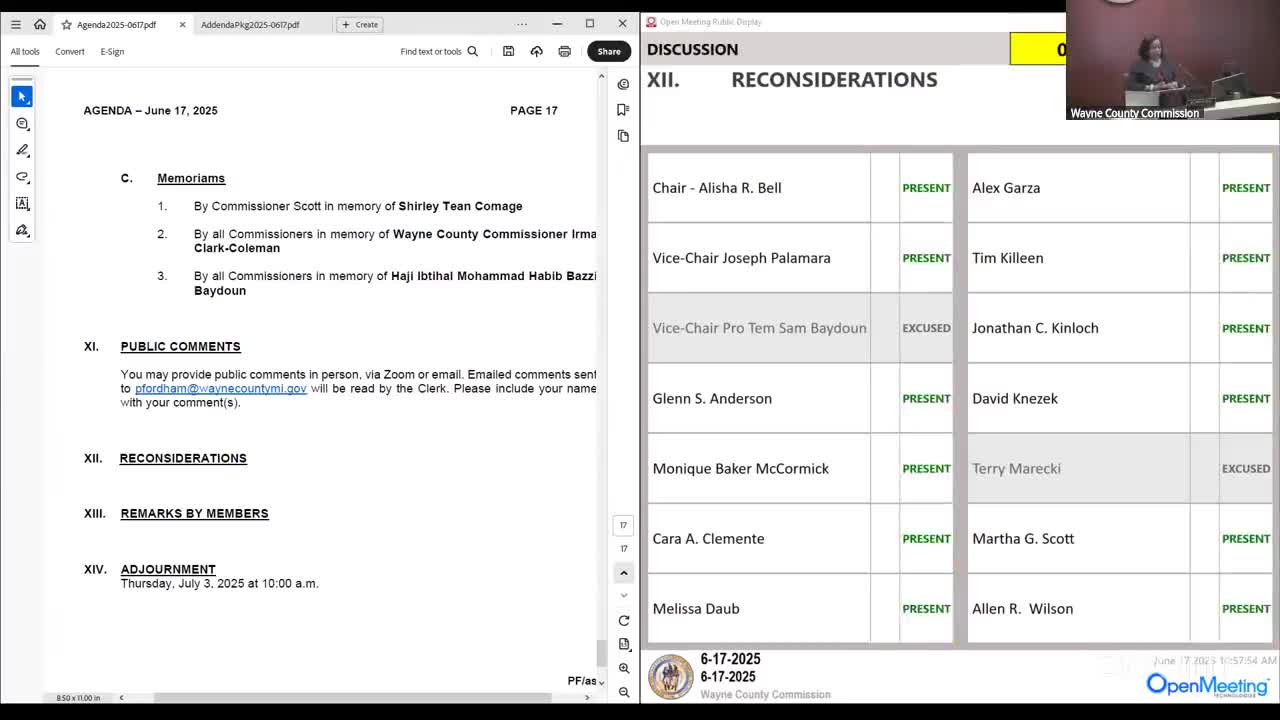Rotate the page view clockwise
This screenshot has width=1280, height=720.
point(624,620)
